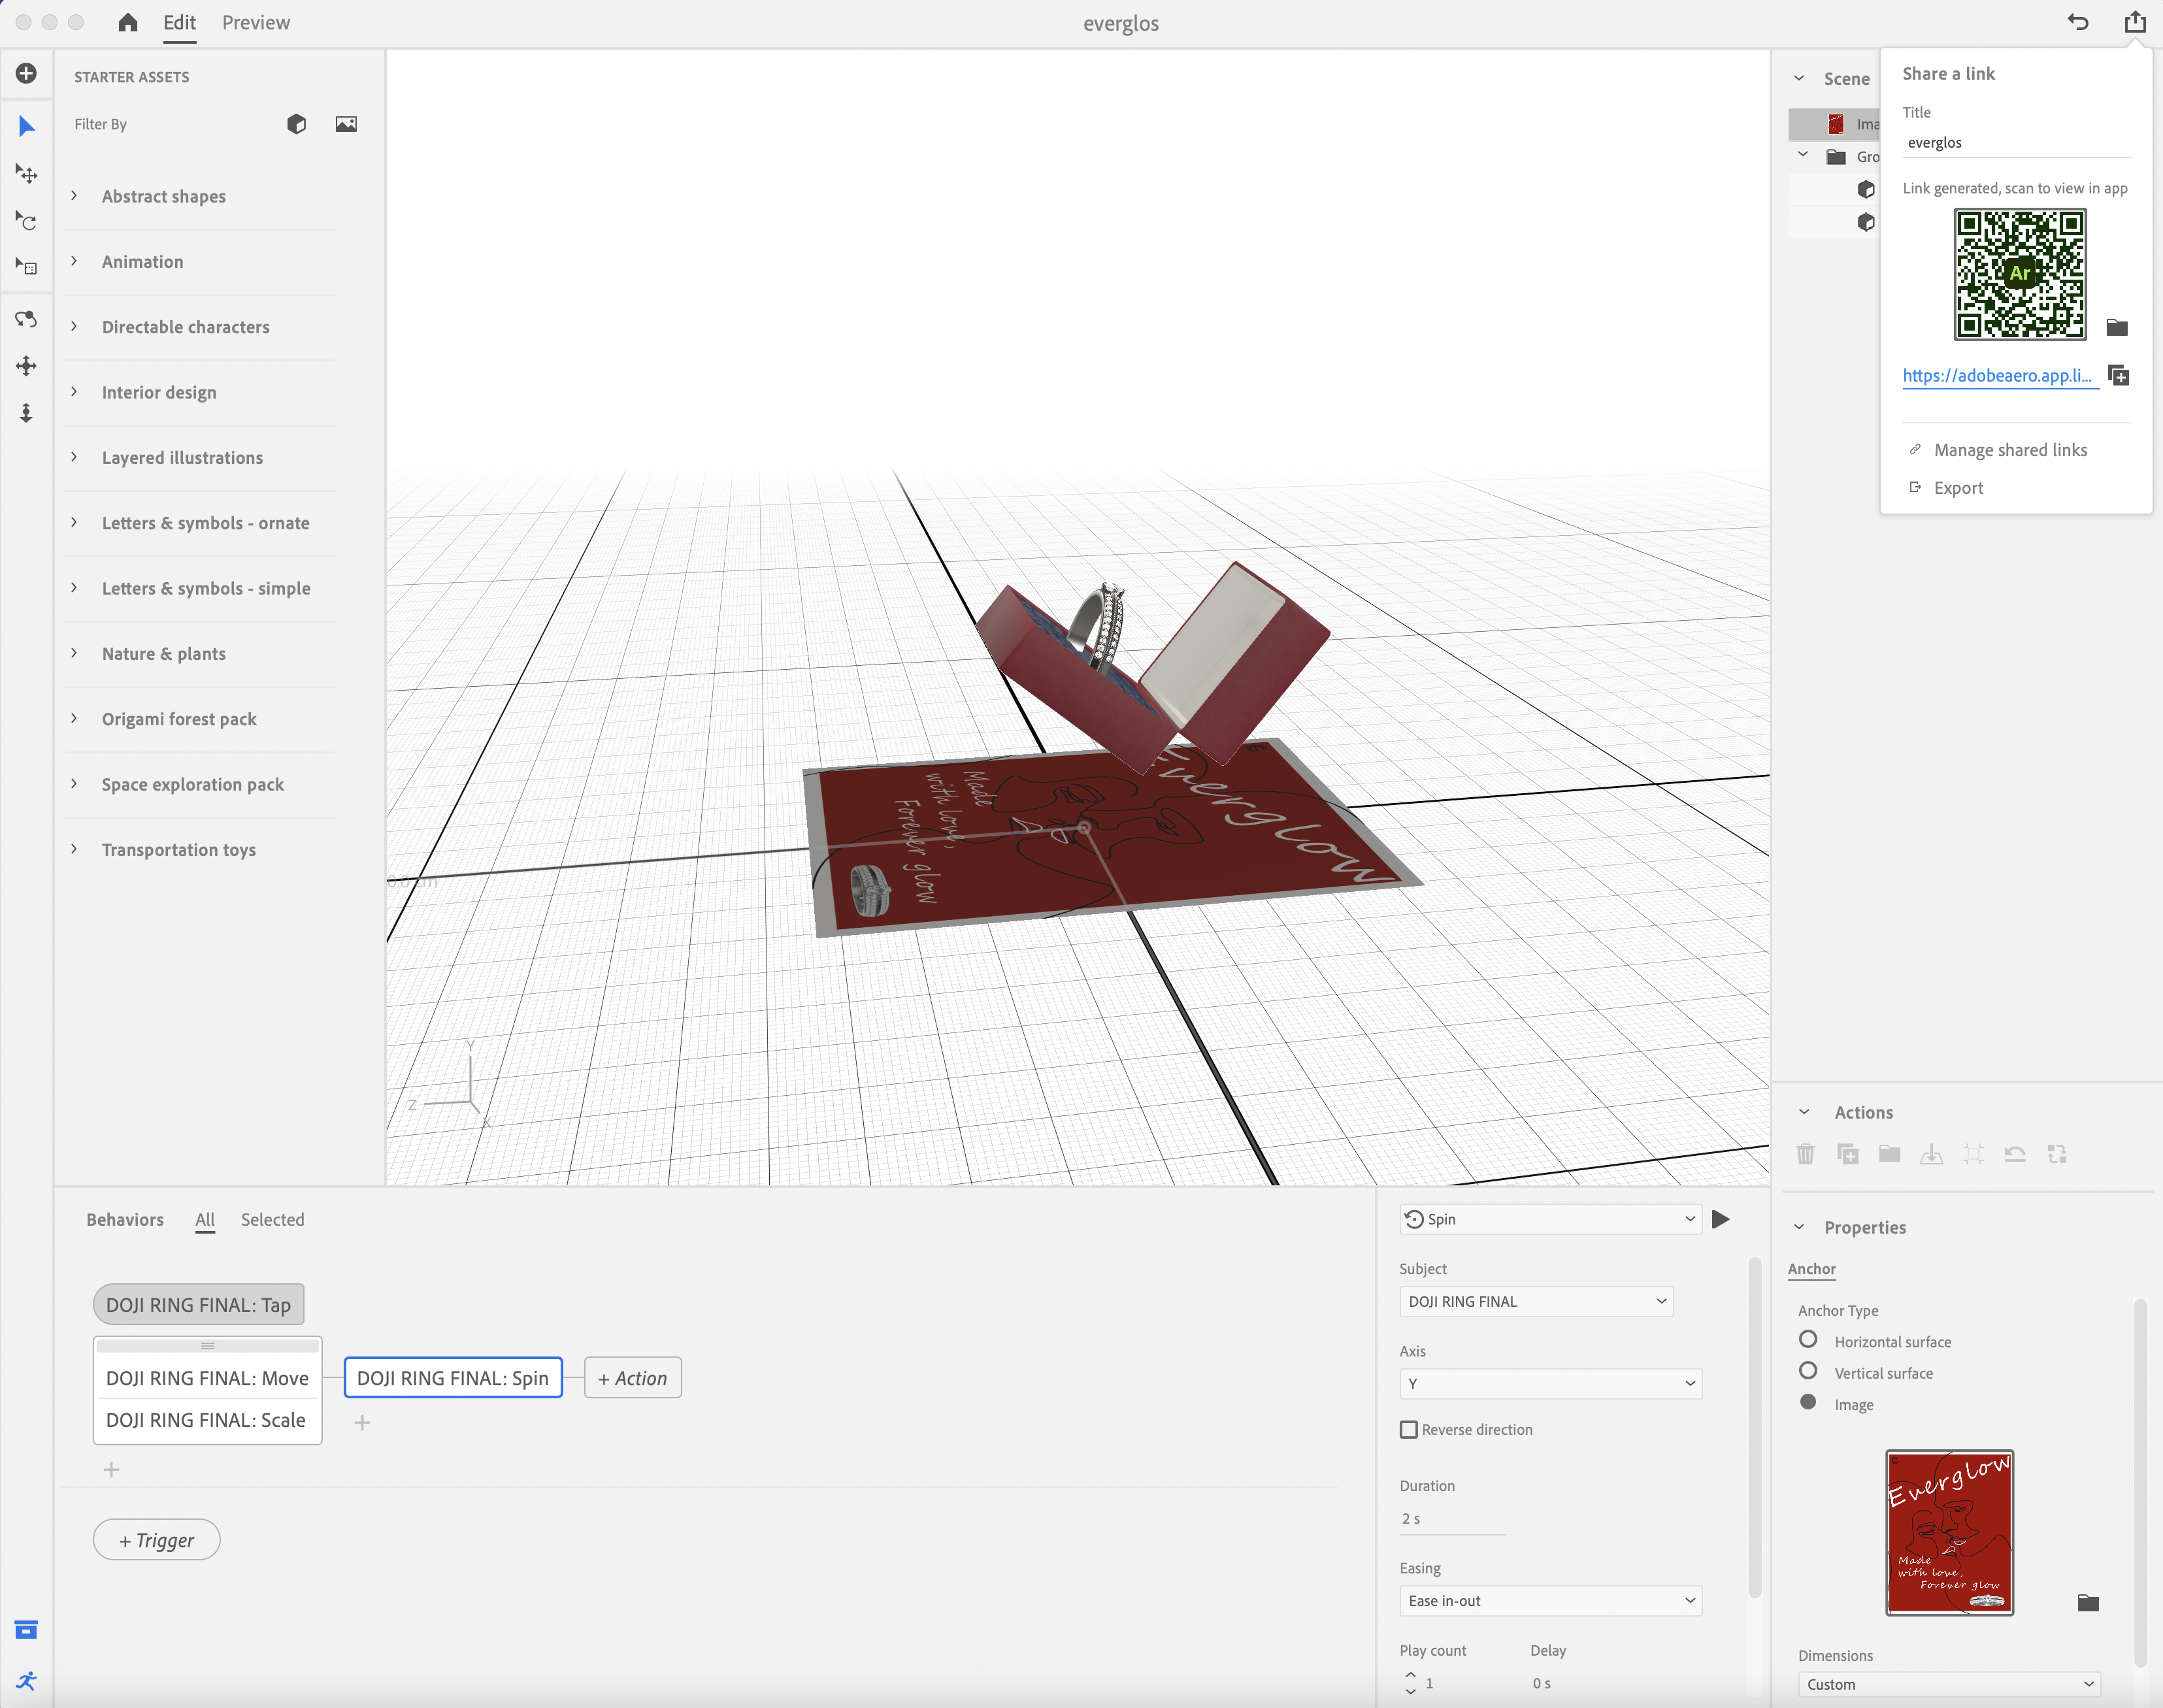Delete selected action using trash icon
Screen dimensions: 2163x1708
[1806, 1154]
